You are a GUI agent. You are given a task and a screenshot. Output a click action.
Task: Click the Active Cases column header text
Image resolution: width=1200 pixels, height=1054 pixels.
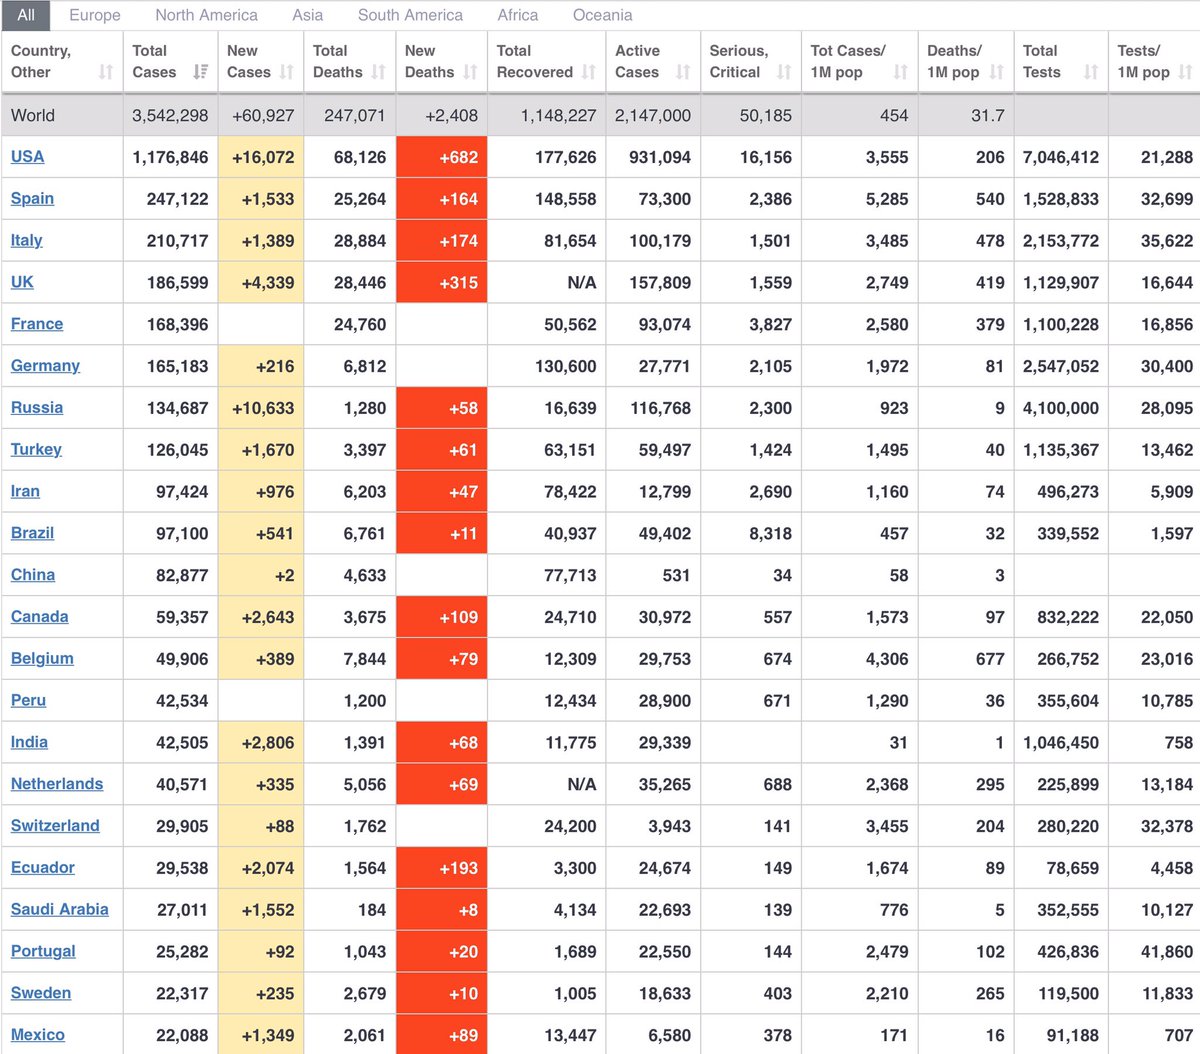click(638, 61)
